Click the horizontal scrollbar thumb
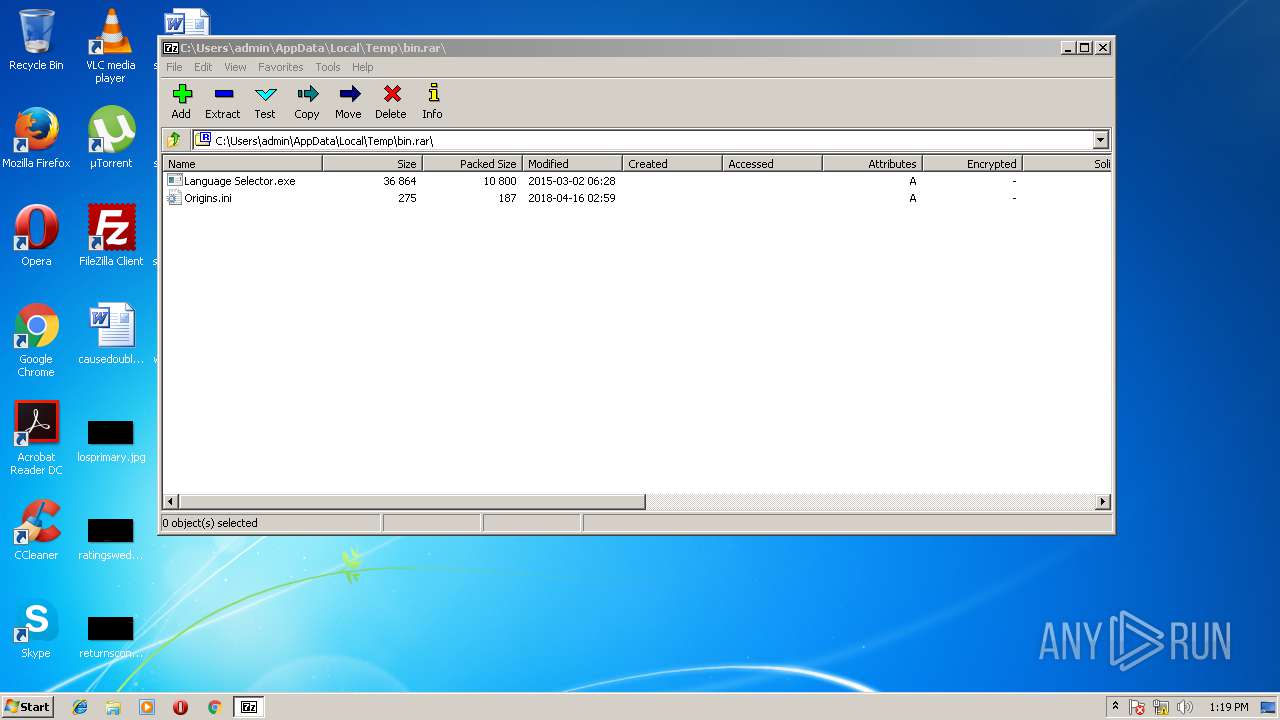This screenshot has height=720, width=1280. pyautogui.click(x=411, y=501)
